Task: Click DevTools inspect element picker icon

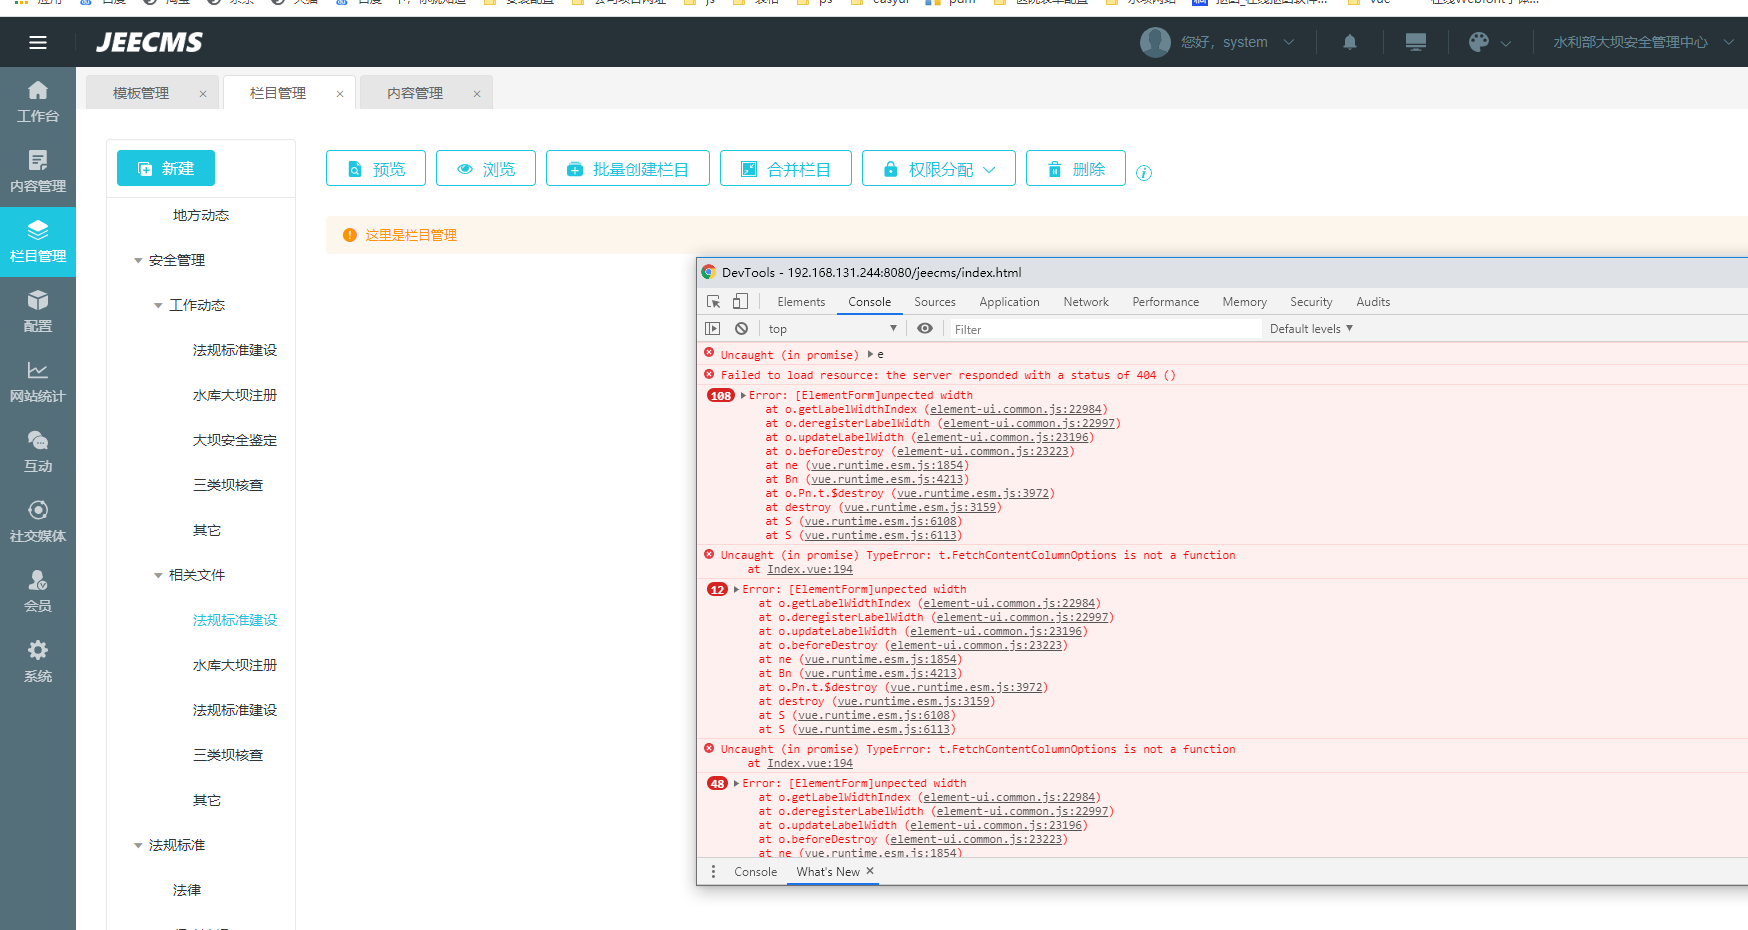Action: 713,302
